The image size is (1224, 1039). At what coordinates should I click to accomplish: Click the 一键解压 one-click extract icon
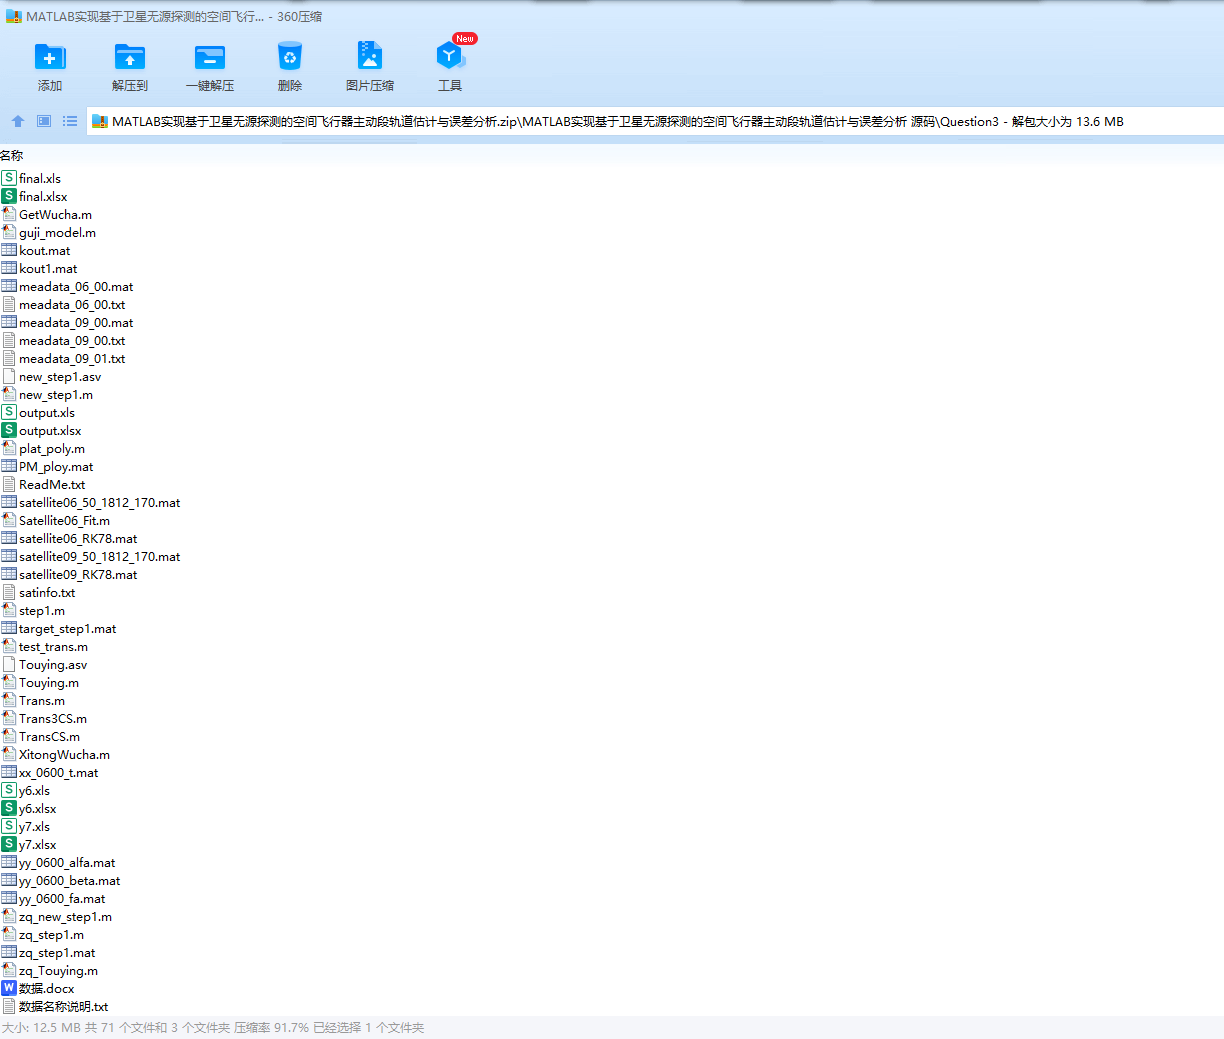click(x=210, y=57)
